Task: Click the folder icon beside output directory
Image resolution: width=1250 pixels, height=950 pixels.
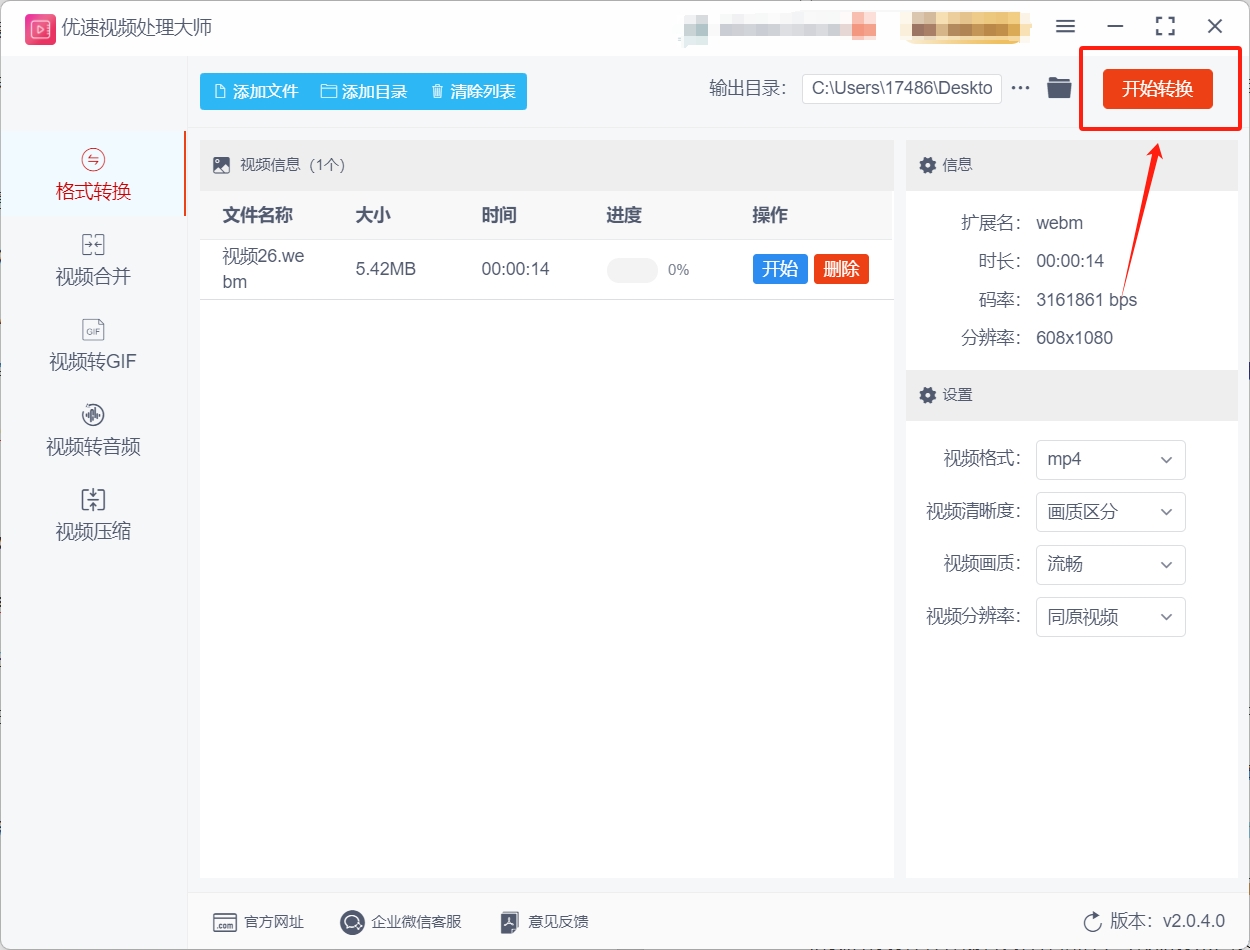Action: [x=1059, y=88]
